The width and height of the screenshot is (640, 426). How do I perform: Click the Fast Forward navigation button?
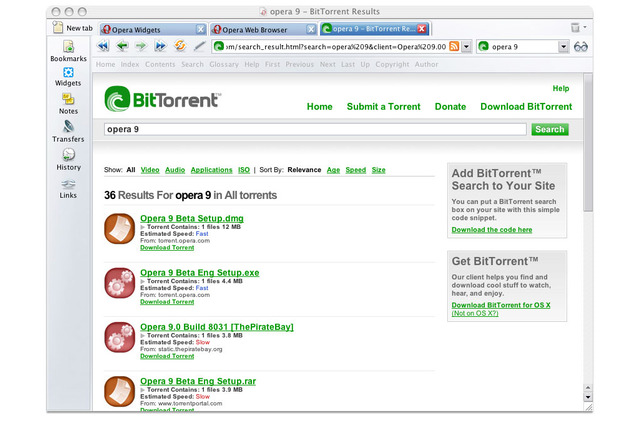[x=160, y=46]
